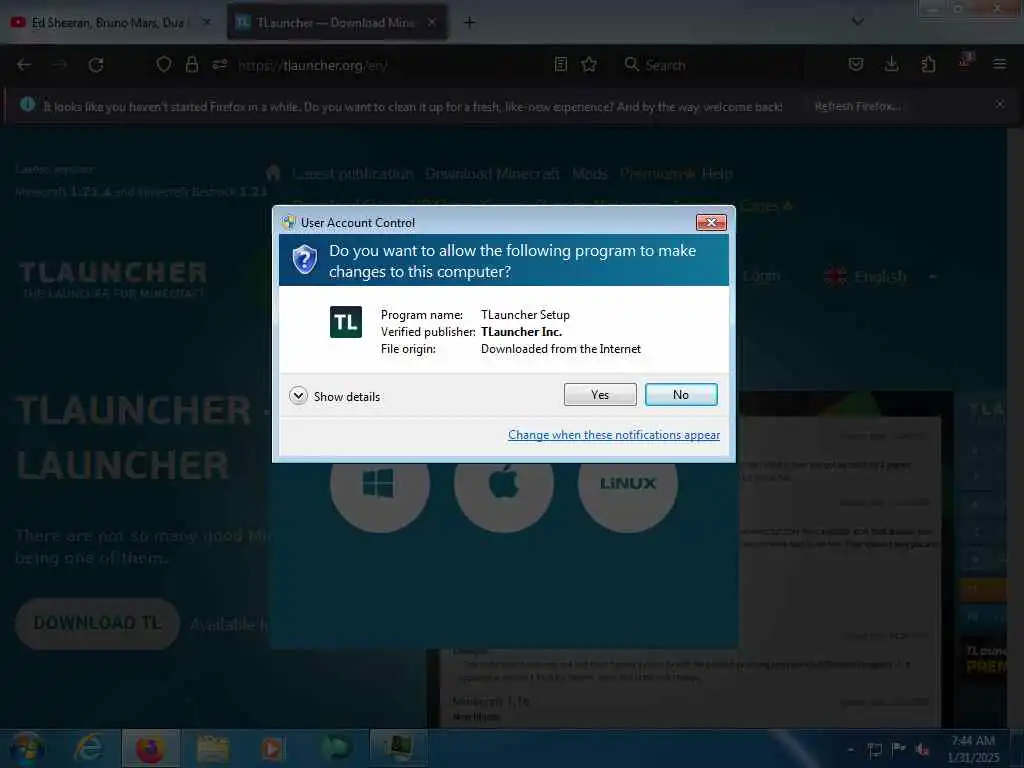
Task: Dismiss the Firefox refresh notification bar
Action: tap(999, 104)
